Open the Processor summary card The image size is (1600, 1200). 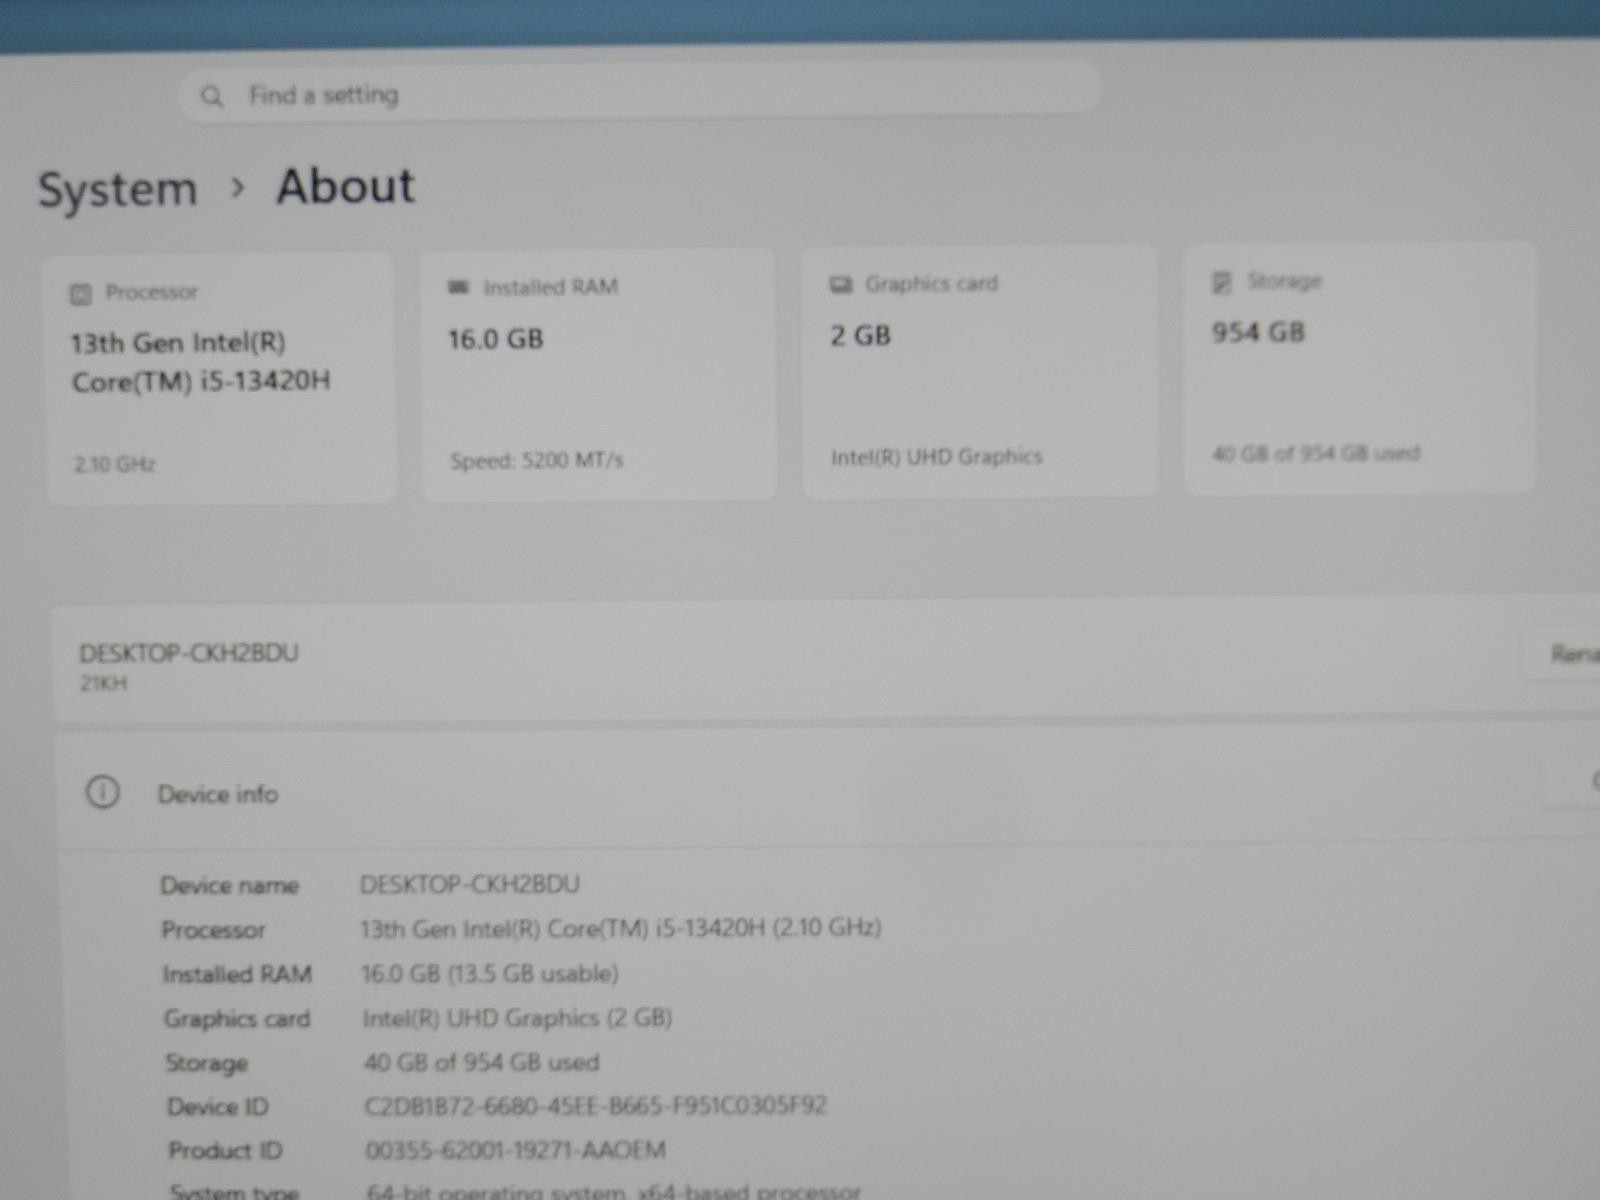221,378
